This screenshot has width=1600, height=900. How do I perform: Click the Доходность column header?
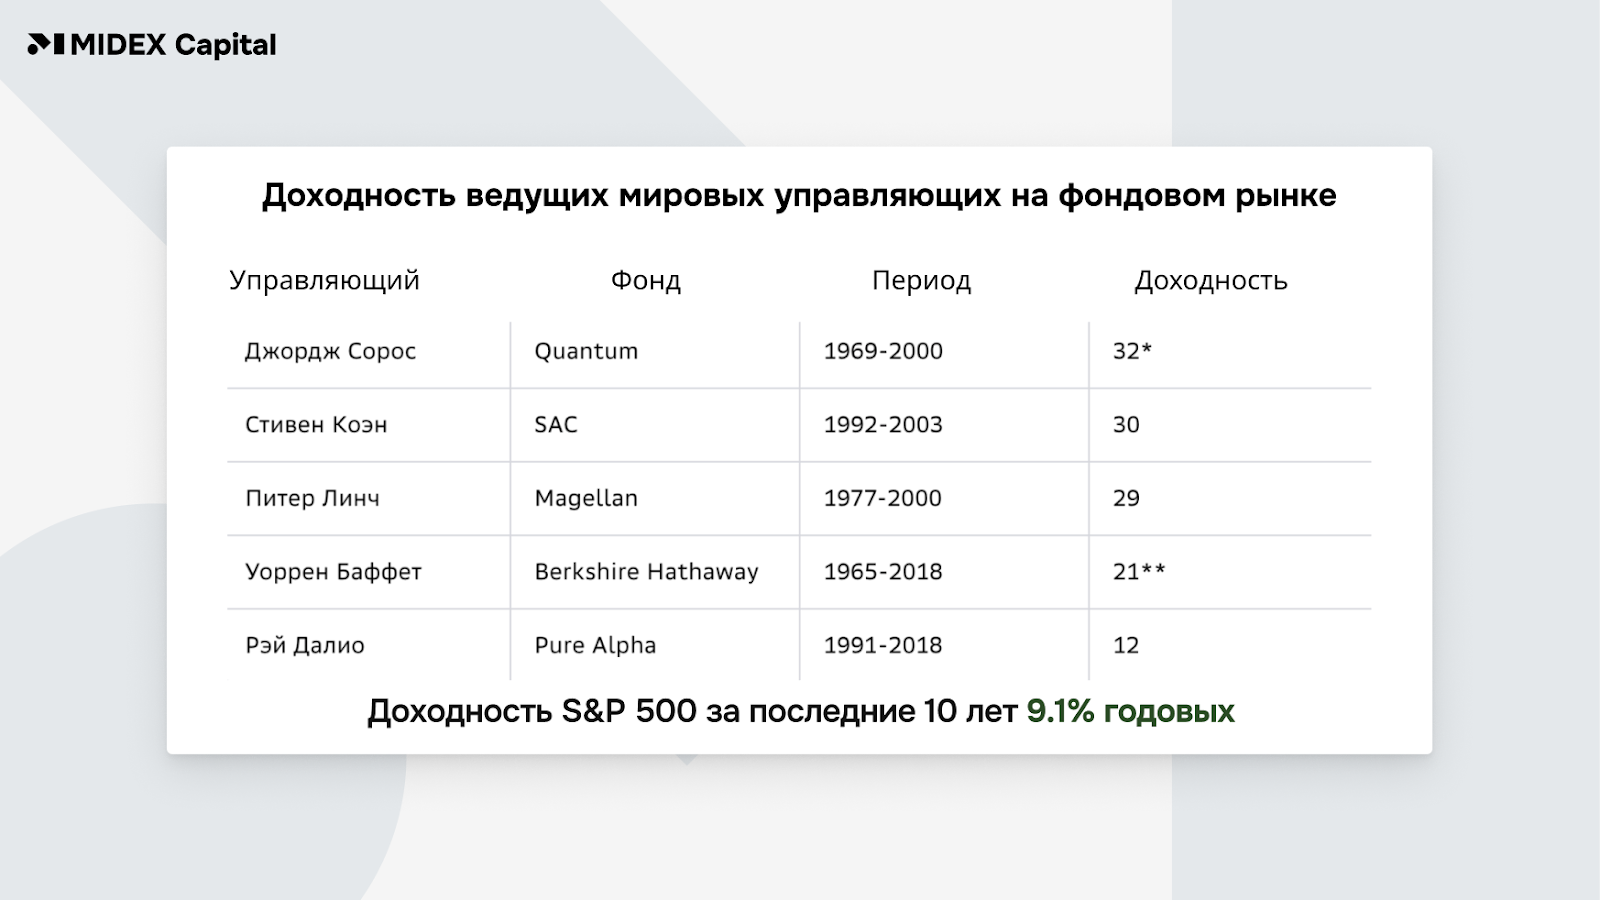tap(1210, 280)
